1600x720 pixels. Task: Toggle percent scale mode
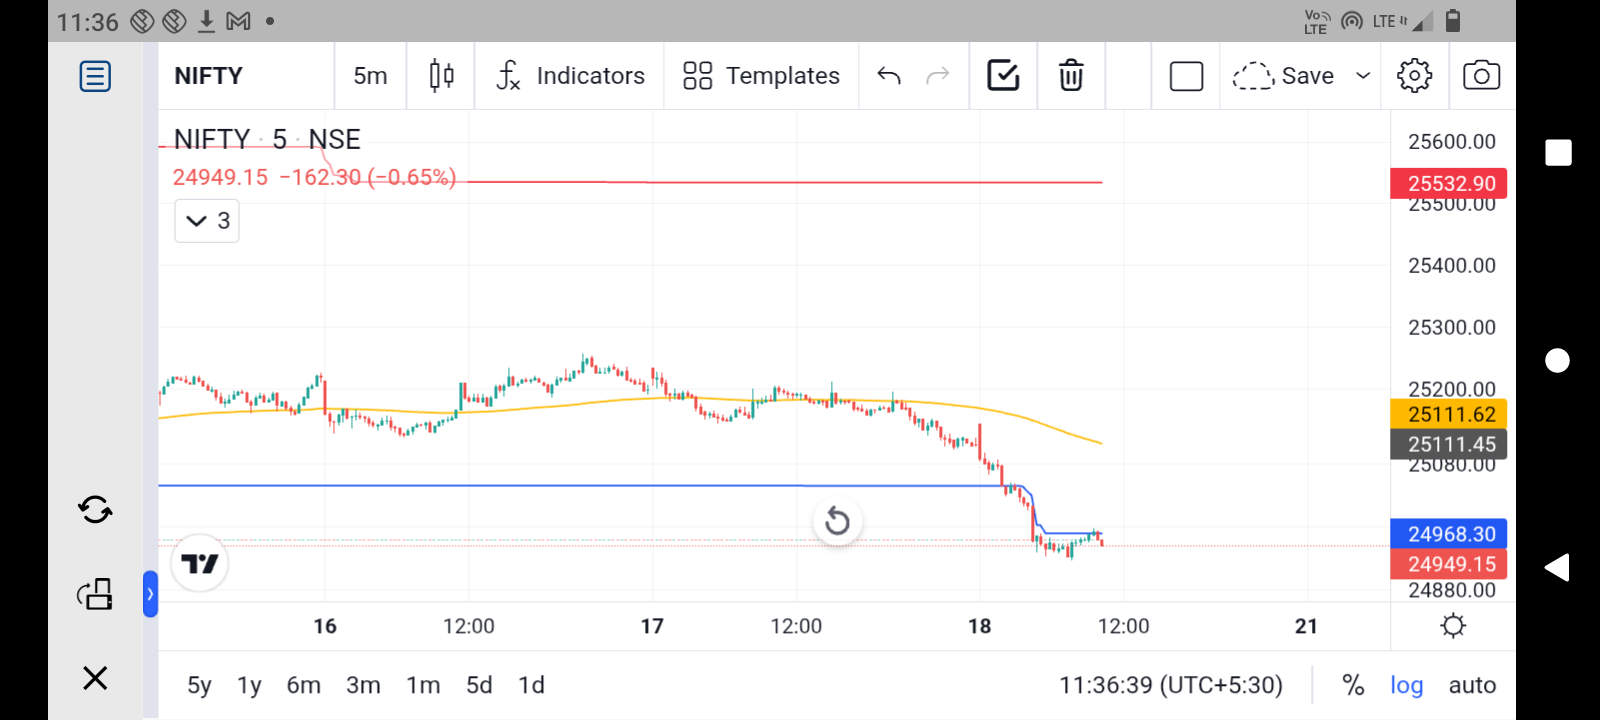1353,685
